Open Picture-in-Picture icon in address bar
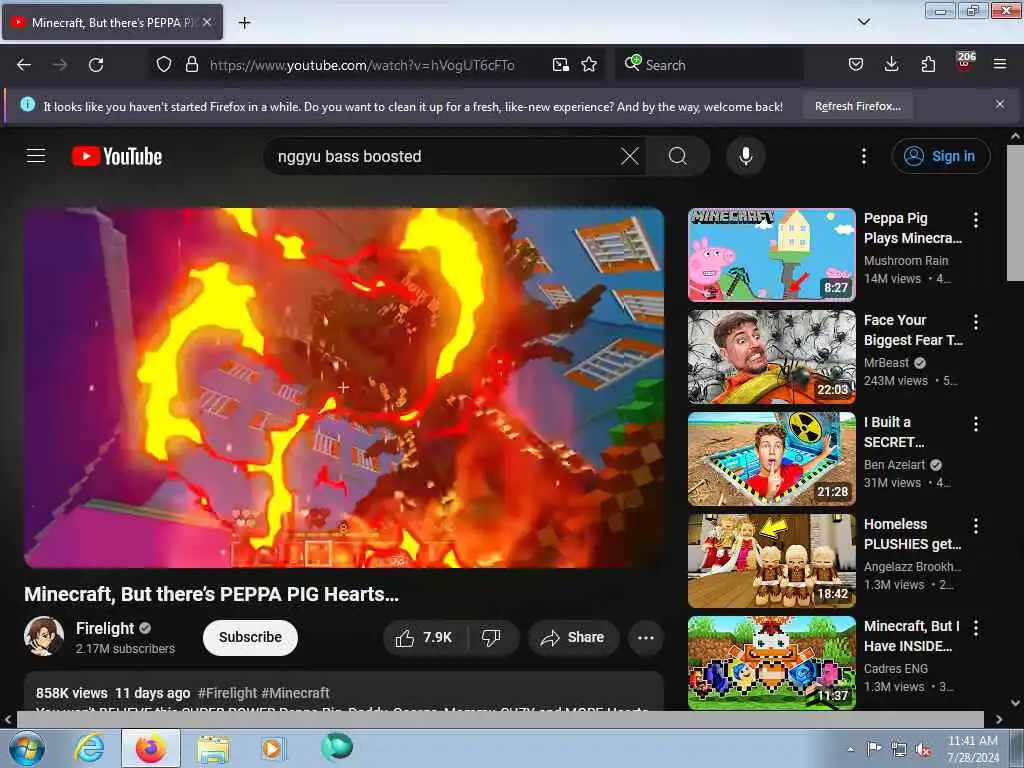 pos(560,65)
